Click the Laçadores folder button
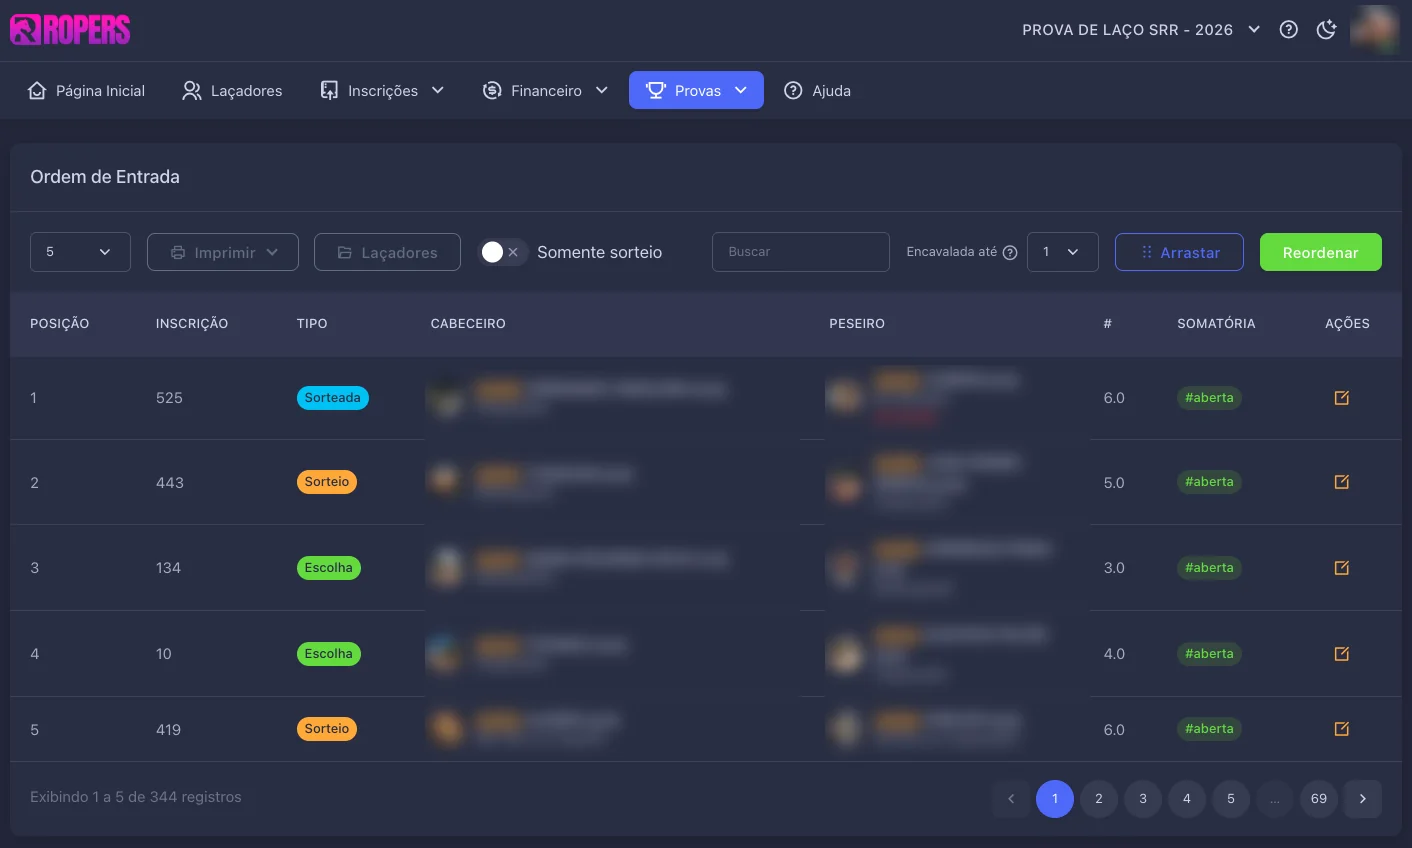The width and height of the screenshot is (1412, 848). (387, 252)
